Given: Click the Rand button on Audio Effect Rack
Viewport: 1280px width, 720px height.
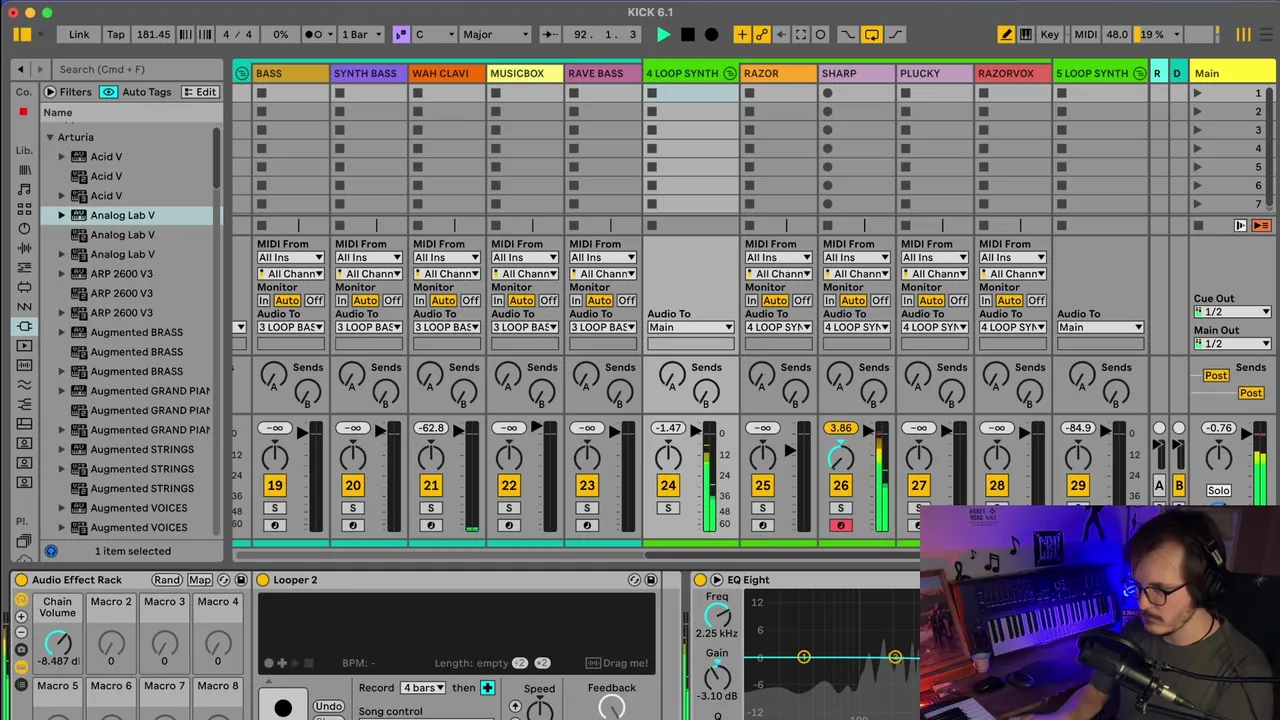Looking at the screenshot, I should click(x=167, y=580).
